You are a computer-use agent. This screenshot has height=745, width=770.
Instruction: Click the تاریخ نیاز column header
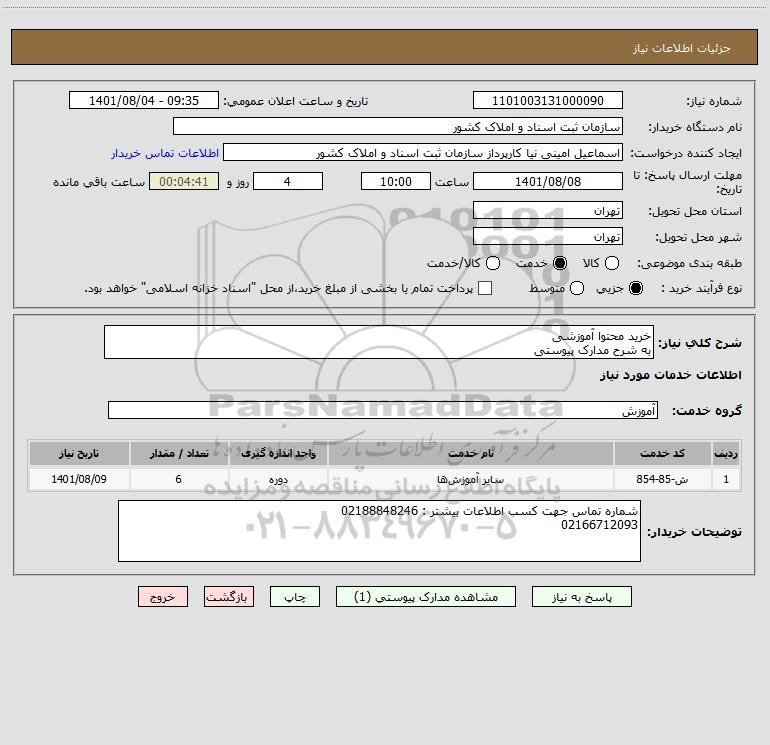(79, 453)
